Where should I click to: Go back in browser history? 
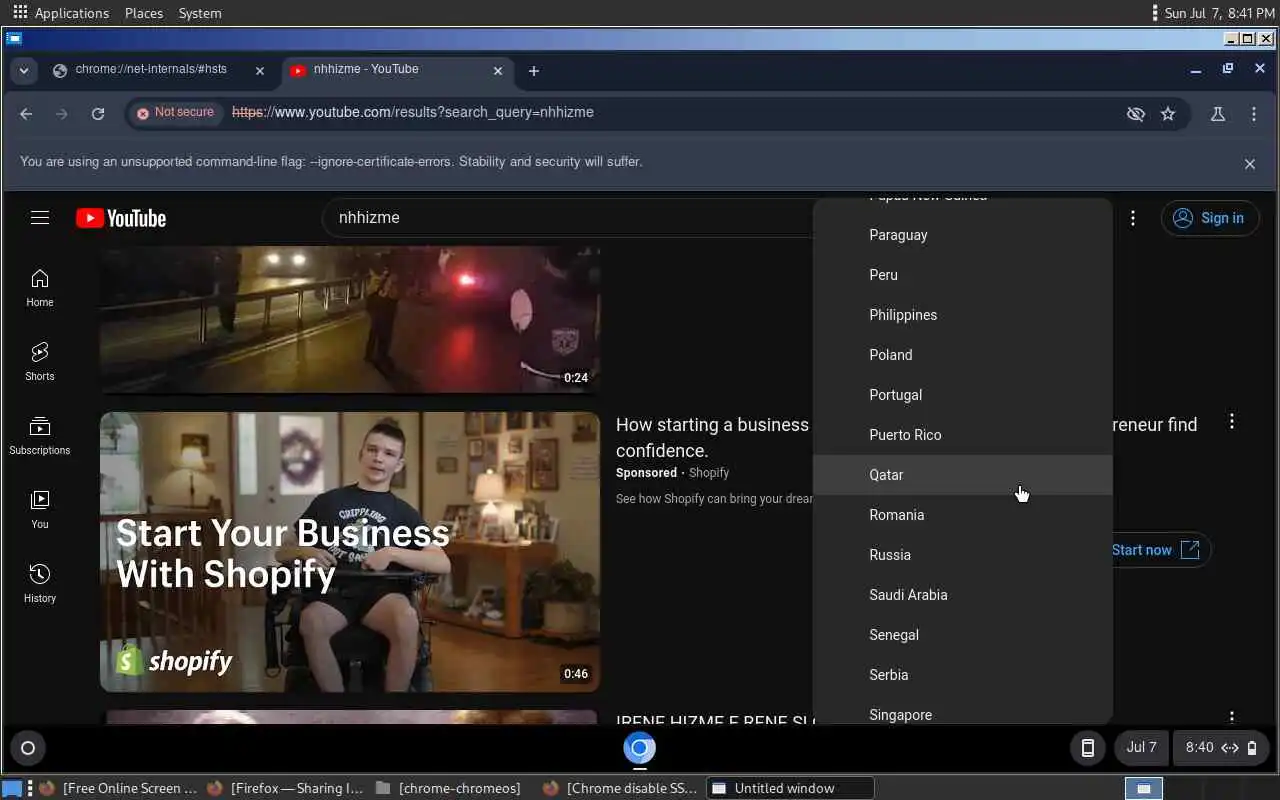(27, 114)
